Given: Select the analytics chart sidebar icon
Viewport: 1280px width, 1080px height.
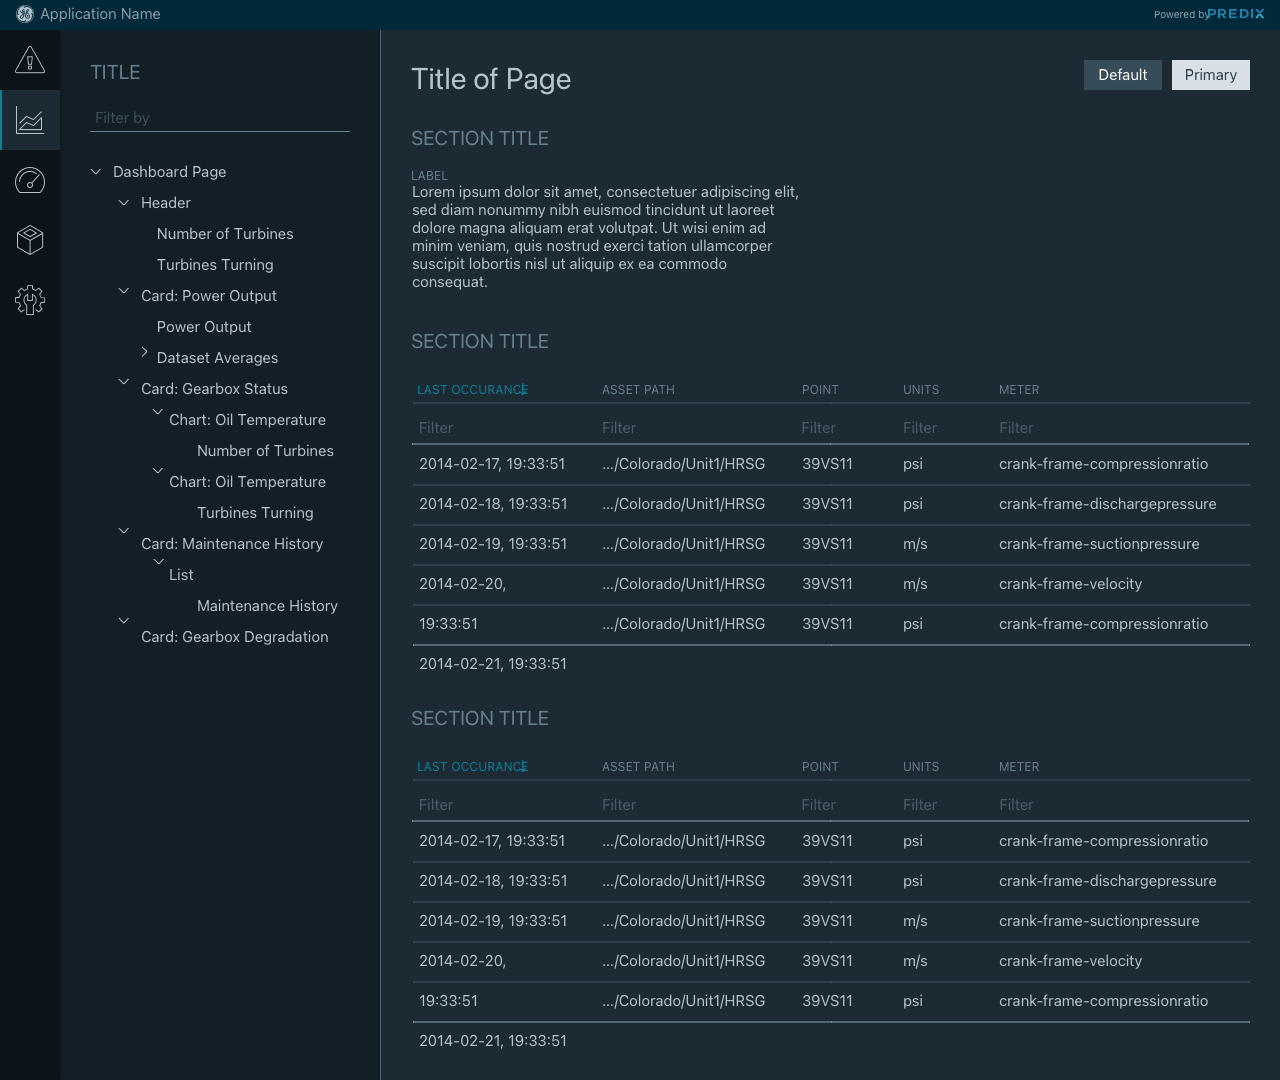Looking at the screenshot, I should (30, 121).
